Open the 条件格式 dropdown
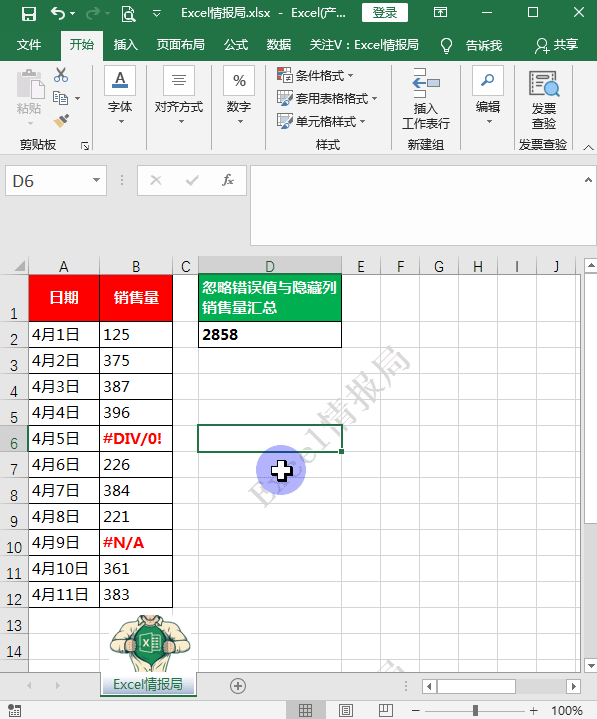Image resolution: width=597 pixels, height=719 pixels. coord(315,75)
